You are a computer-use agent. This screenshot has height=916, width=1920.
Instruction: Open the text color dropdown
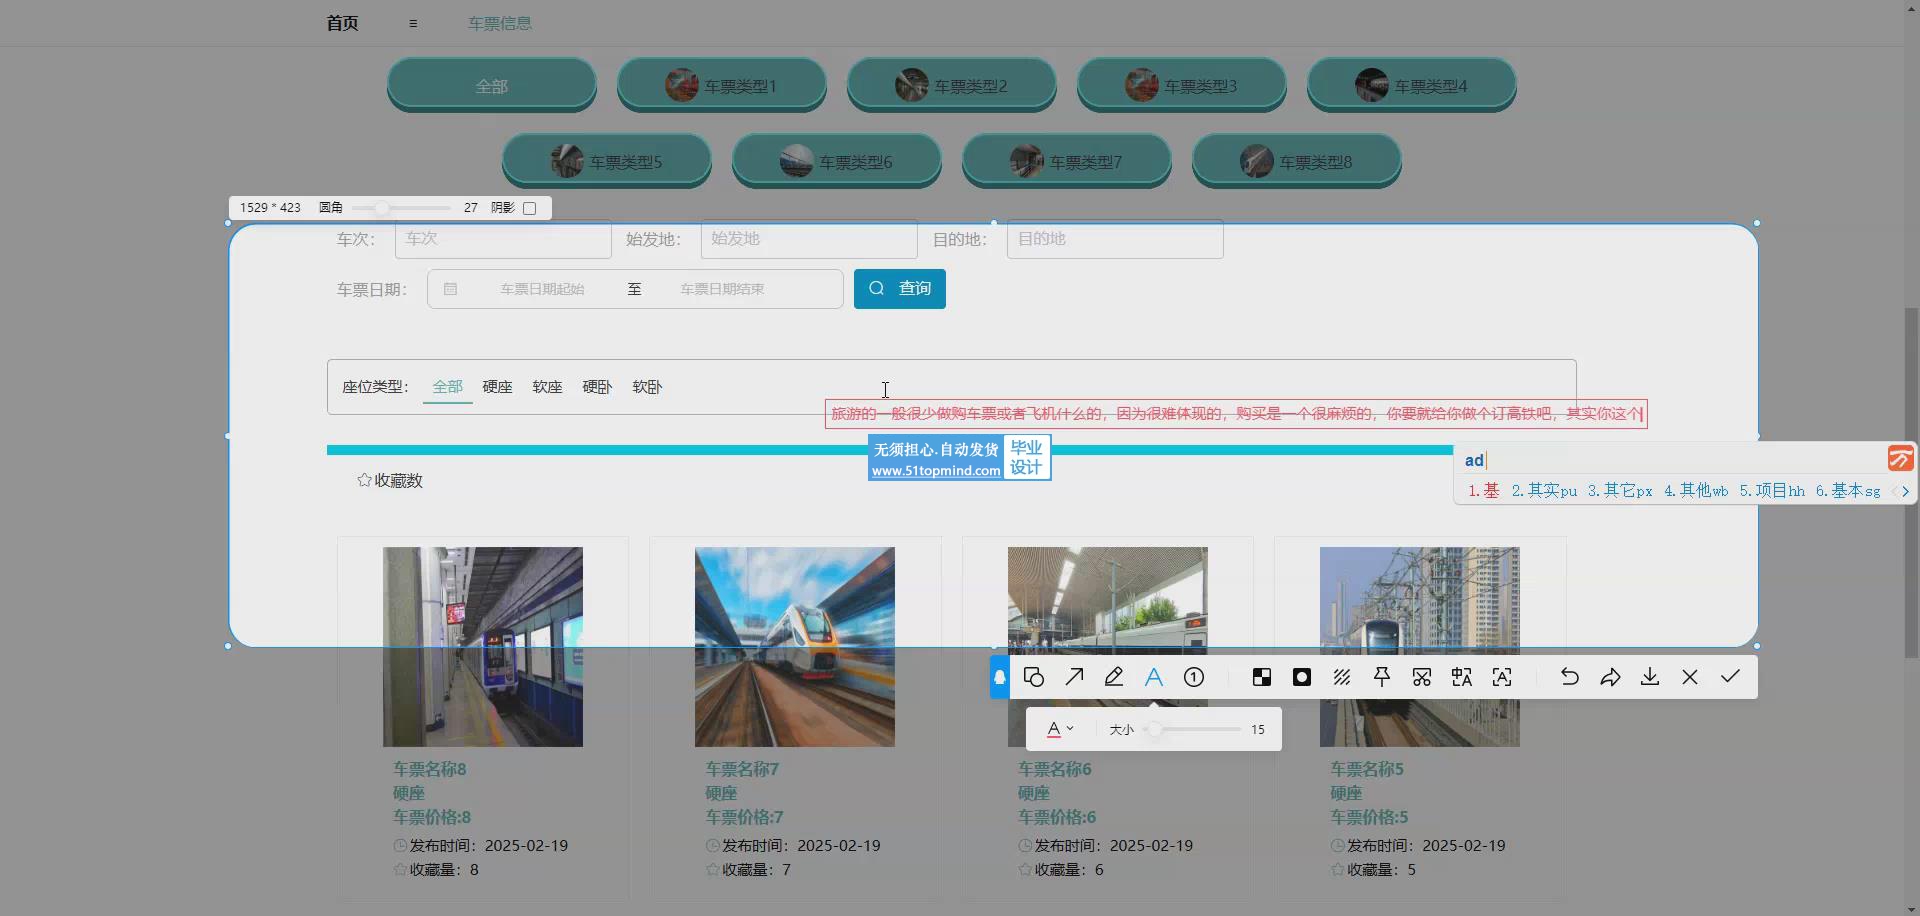click(1060, 730)
